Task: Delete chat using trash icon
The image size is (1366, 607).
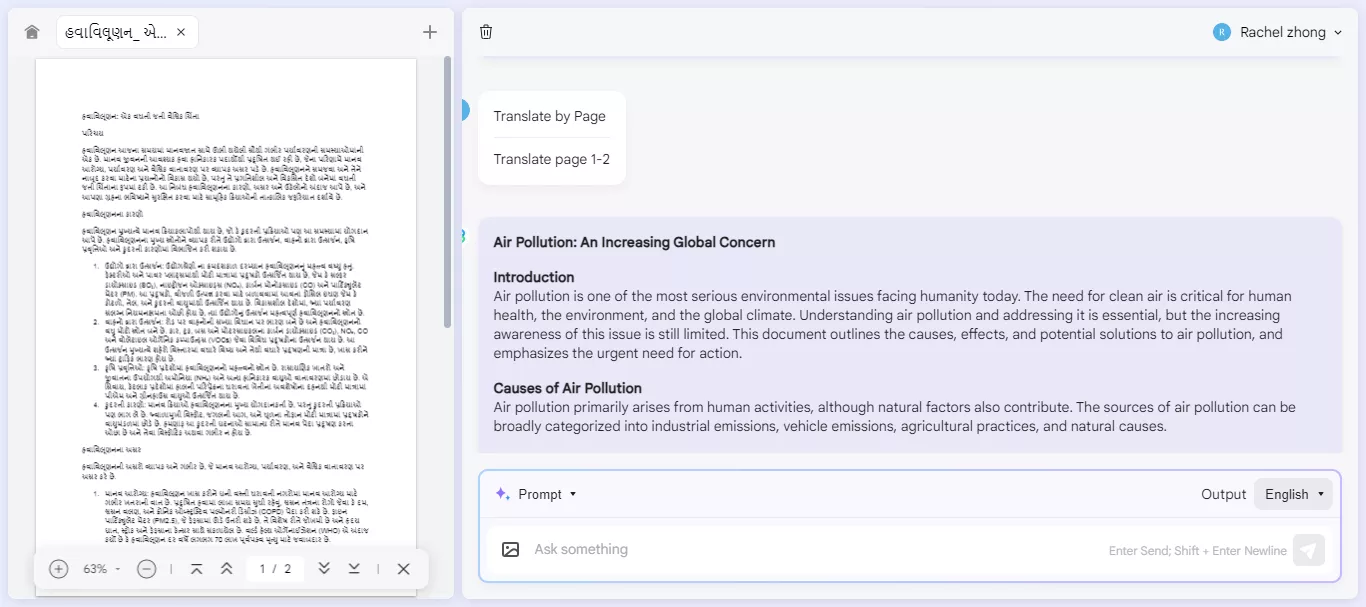Action: point(486,32)
